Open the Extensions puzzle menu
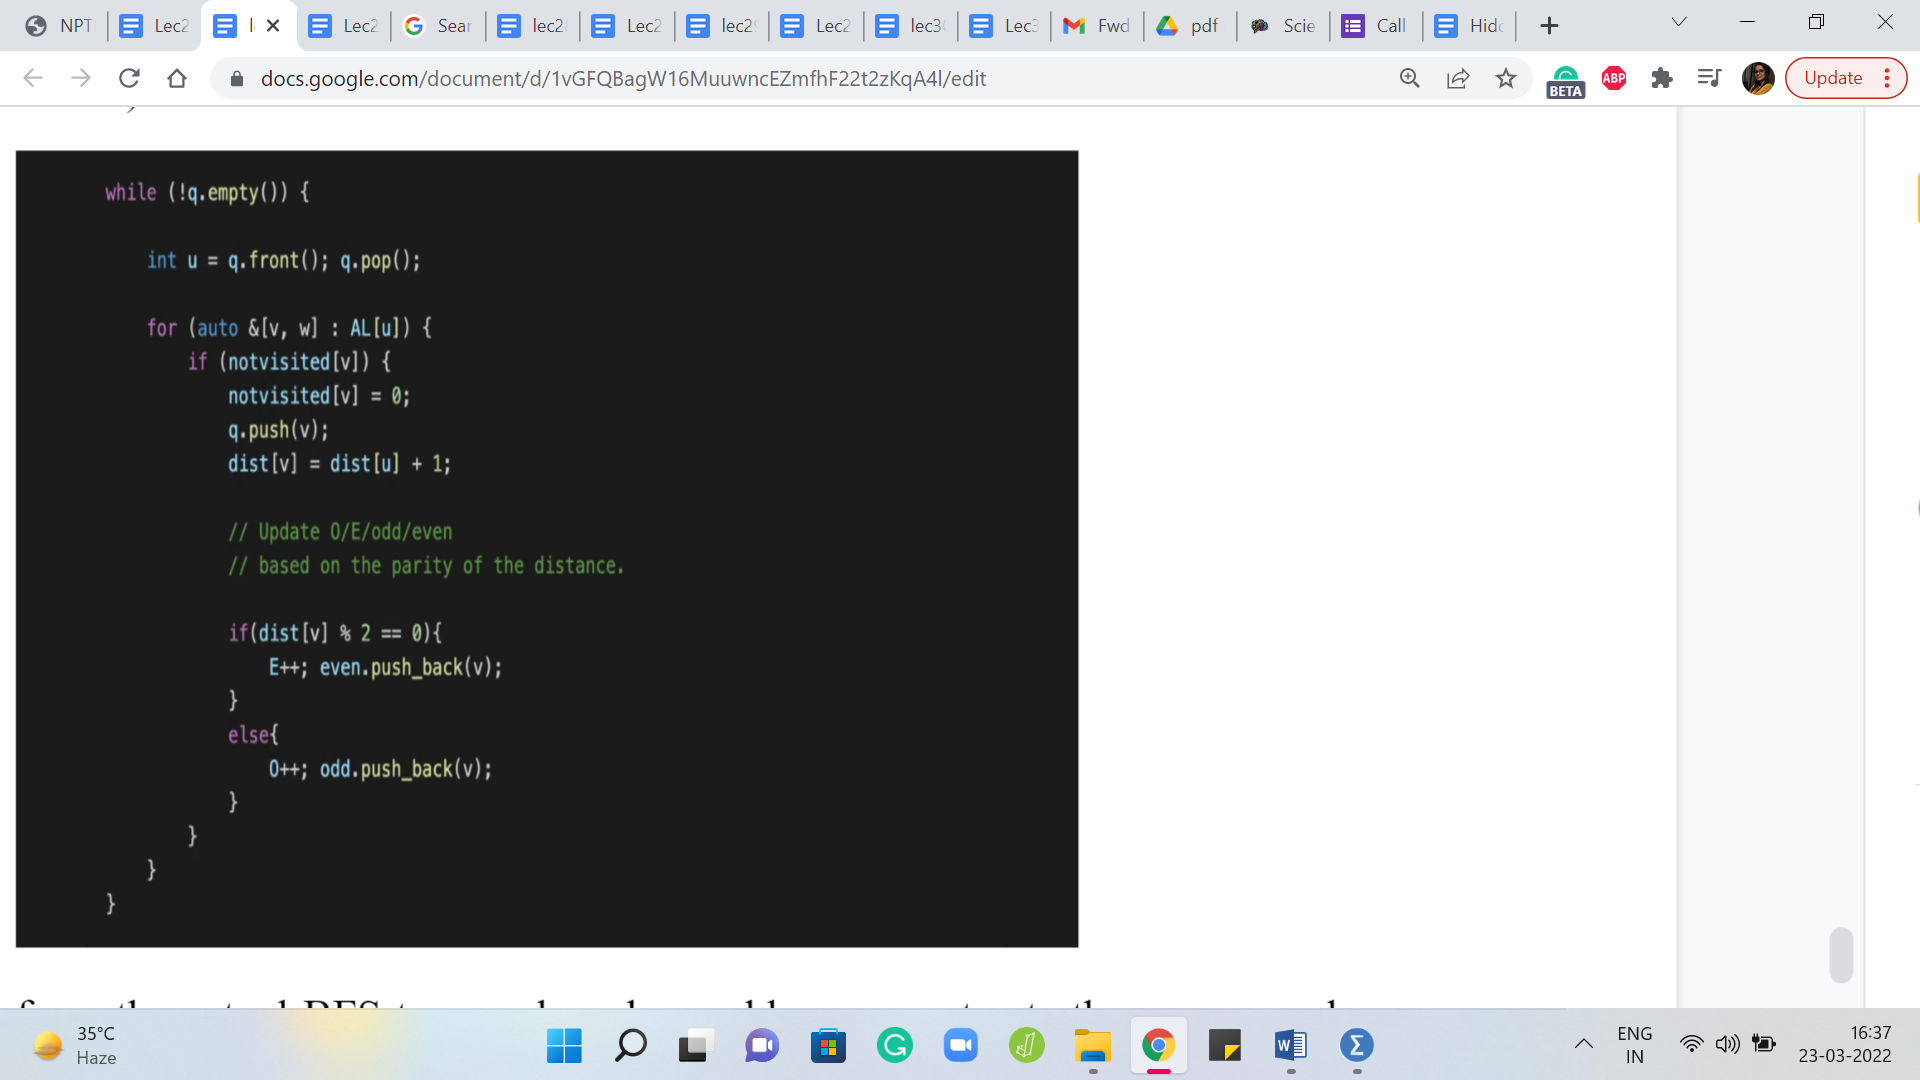The width and height of the screenshot is (1920, 1080). [1662, 78]
